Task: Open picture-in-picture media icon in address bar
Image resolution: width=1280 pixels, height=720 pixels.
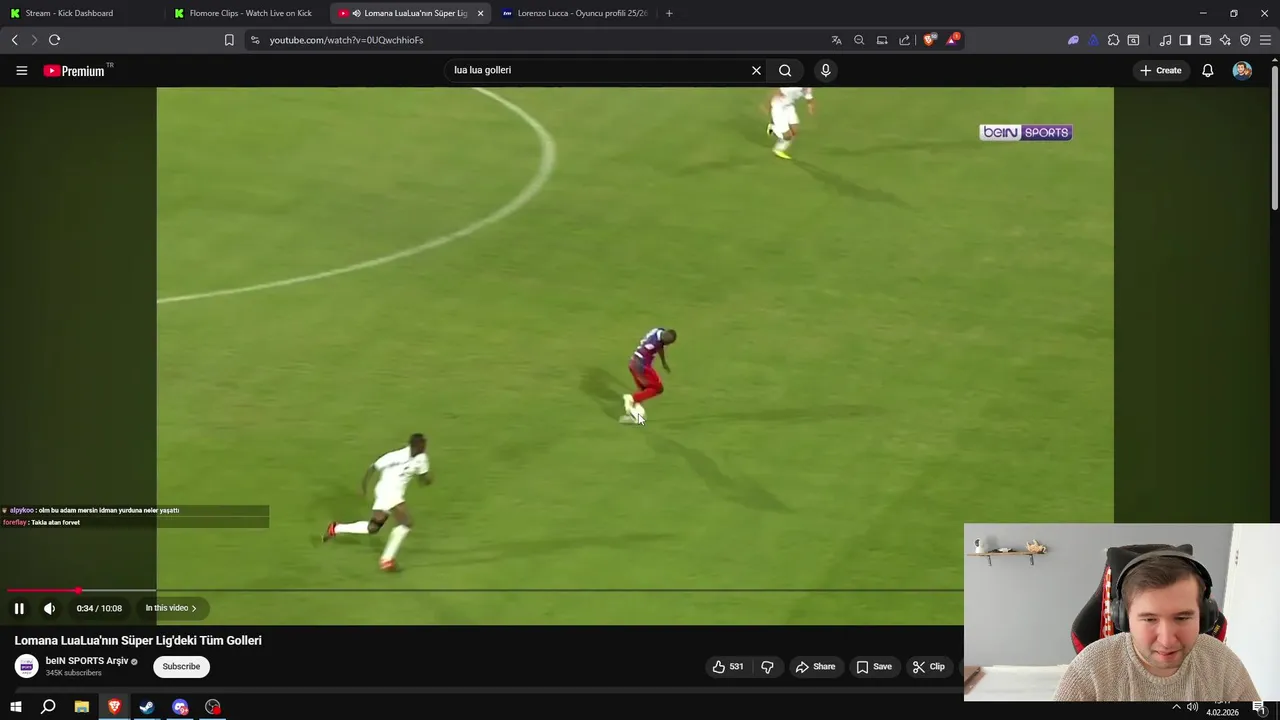Action: coord(882,40)
